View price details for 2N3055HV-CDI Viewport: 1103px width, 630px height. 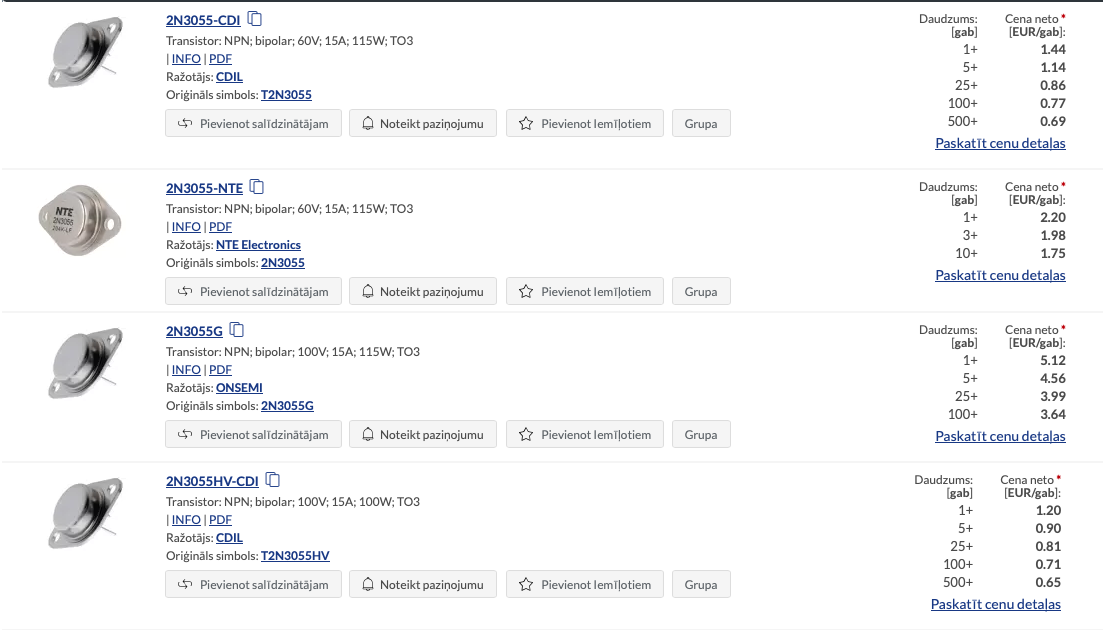coord(995,604)
